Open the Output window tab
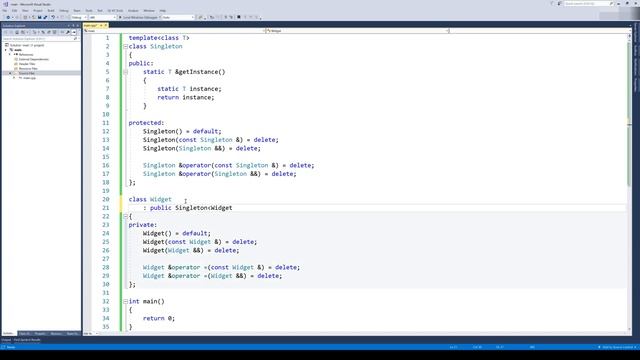The image size is (640, 360). pyautogui.click(x=6, y=340)
